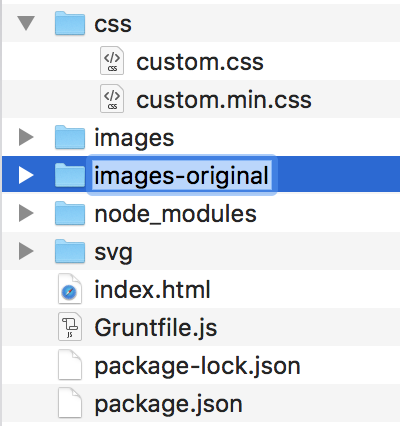Image resolution: width=400 pixels, height=426 pixels.
Task: Click the custom.css file icon
Action: tap(112, 61)
